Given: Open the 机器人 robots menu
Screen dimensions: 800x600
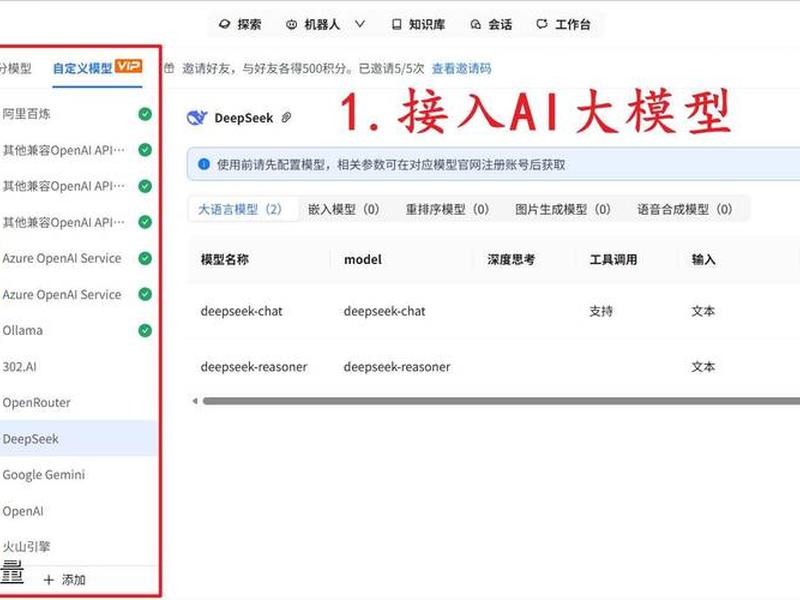Looking at the screenshot, I should [x=314, y=24].
